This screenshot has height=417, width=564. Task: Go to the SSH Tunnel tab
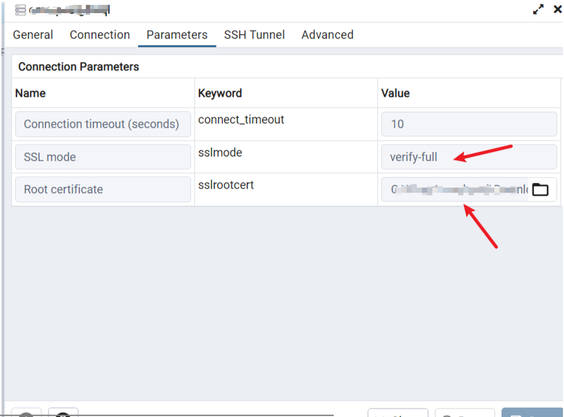click(x=254, y=35)
